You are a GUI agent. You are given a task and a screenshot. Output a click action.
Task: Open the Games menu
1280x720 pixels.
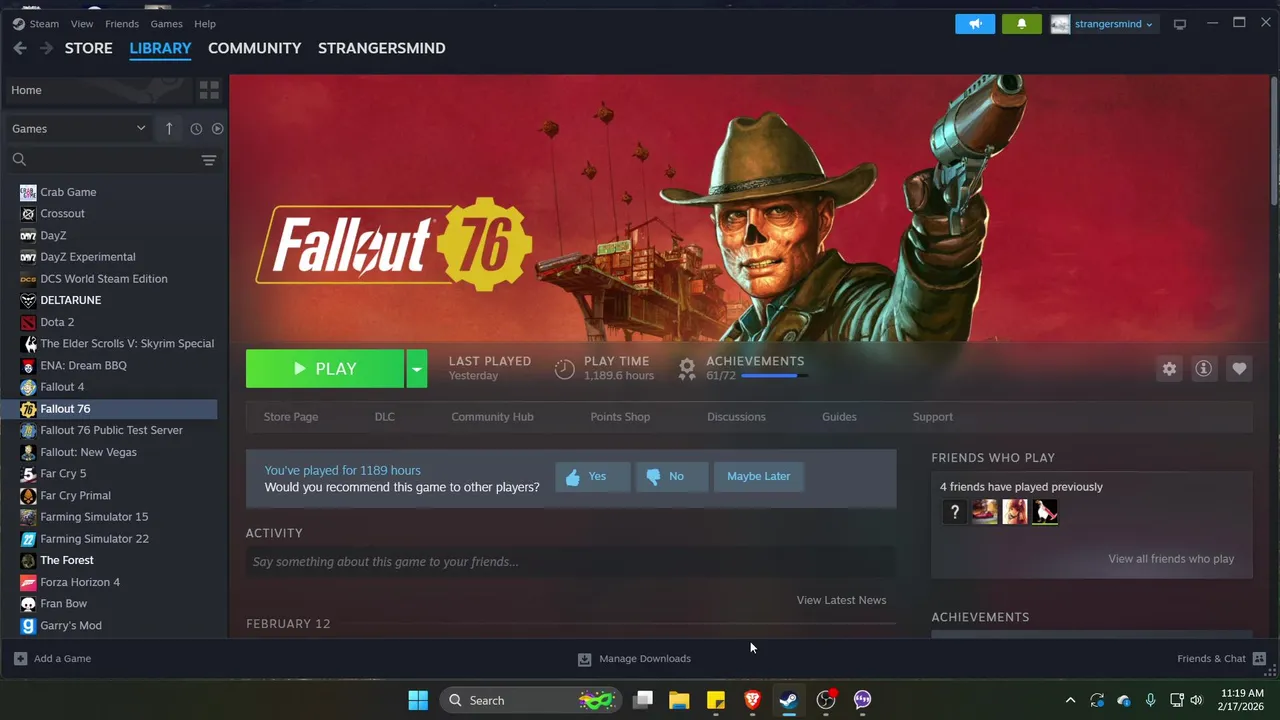[166, 24]
